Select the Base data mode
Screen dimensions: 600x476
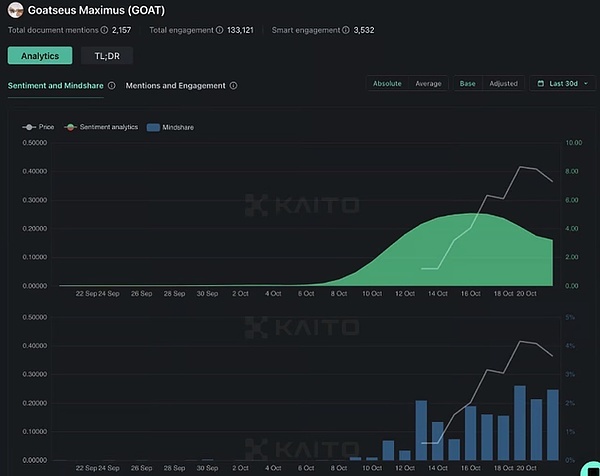[467, 84]
